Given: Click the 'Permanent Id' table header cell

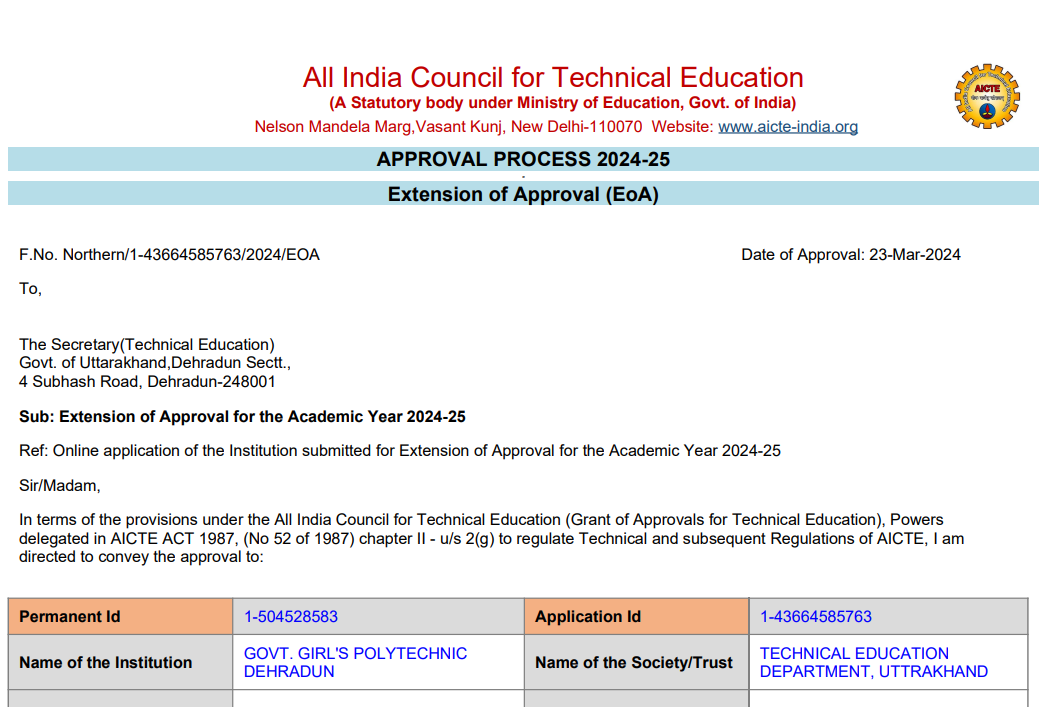Looking at the screenshot, I should pyautogui.click(x=121, y=617).
